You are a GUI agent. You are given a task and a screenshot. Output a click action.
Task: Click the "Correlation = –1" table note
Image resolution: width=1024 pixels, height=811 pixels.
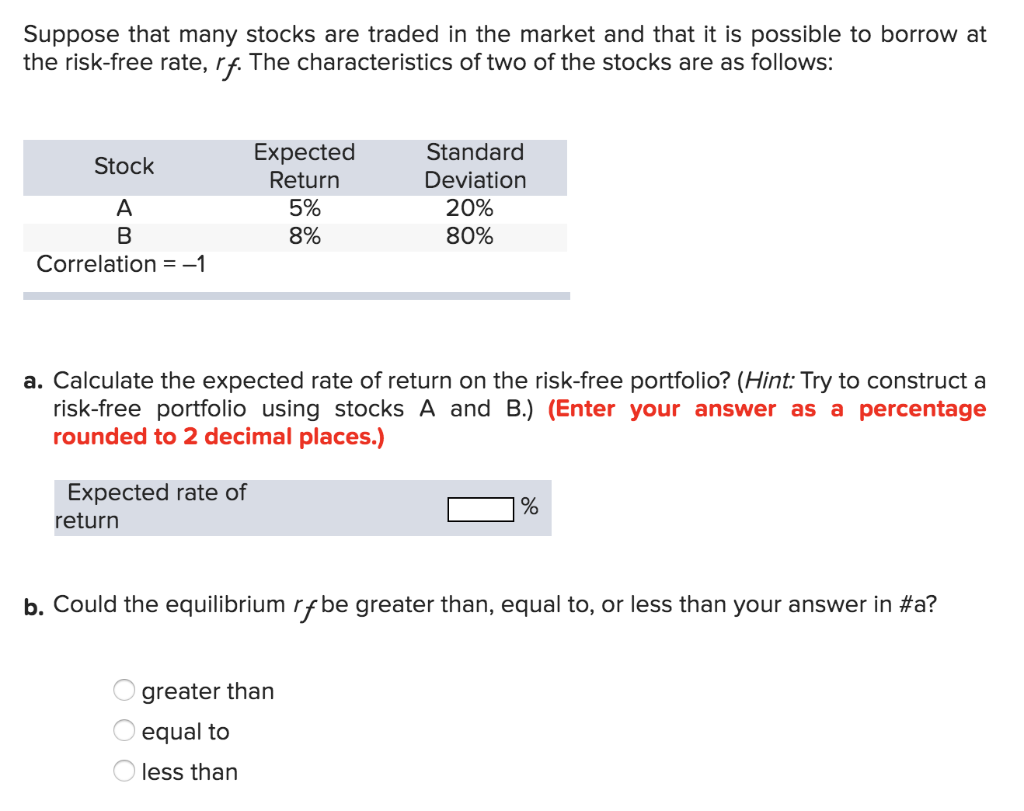point(121,264)
